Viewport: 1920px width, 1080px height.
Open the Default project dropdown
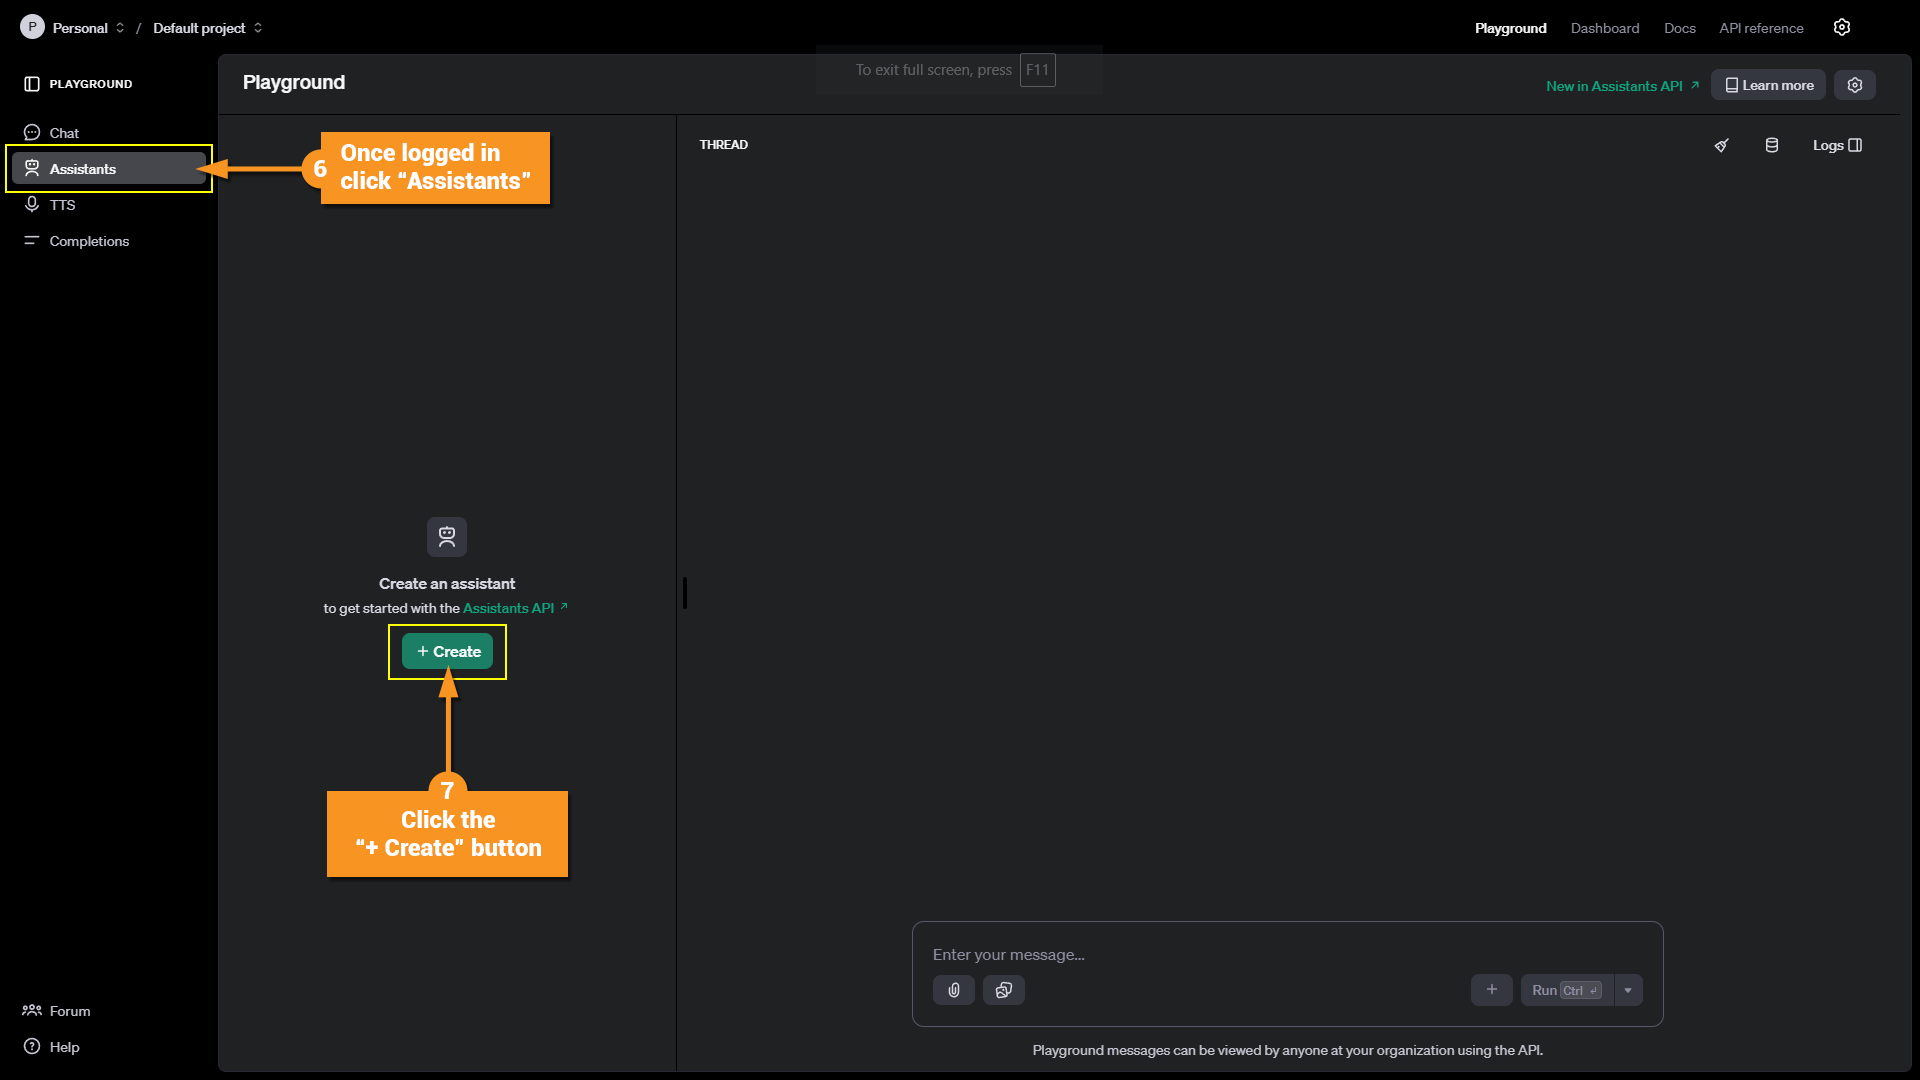207,28
